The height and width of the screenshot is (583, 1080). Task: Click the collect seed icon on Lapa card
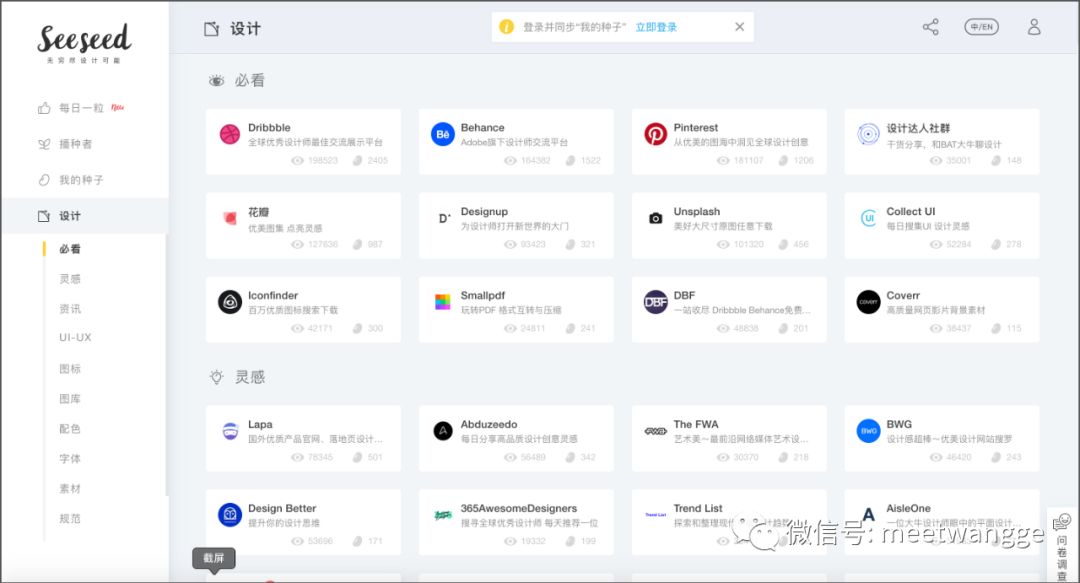[x=357, y=458]
